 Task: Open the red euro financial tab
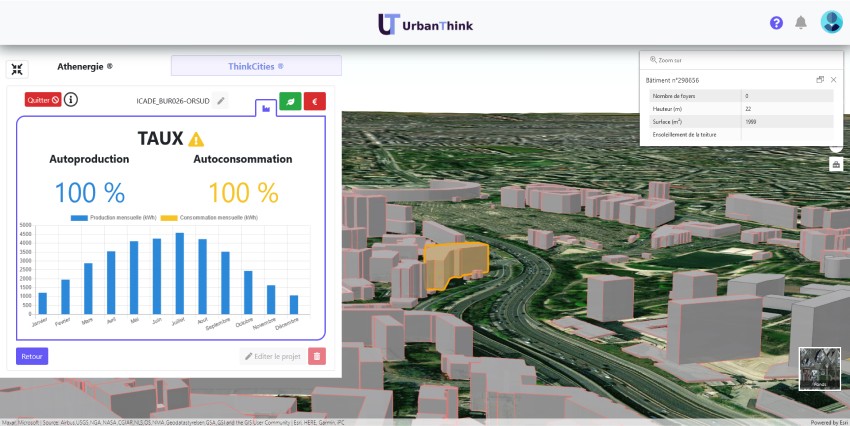(x=314, y=101)
